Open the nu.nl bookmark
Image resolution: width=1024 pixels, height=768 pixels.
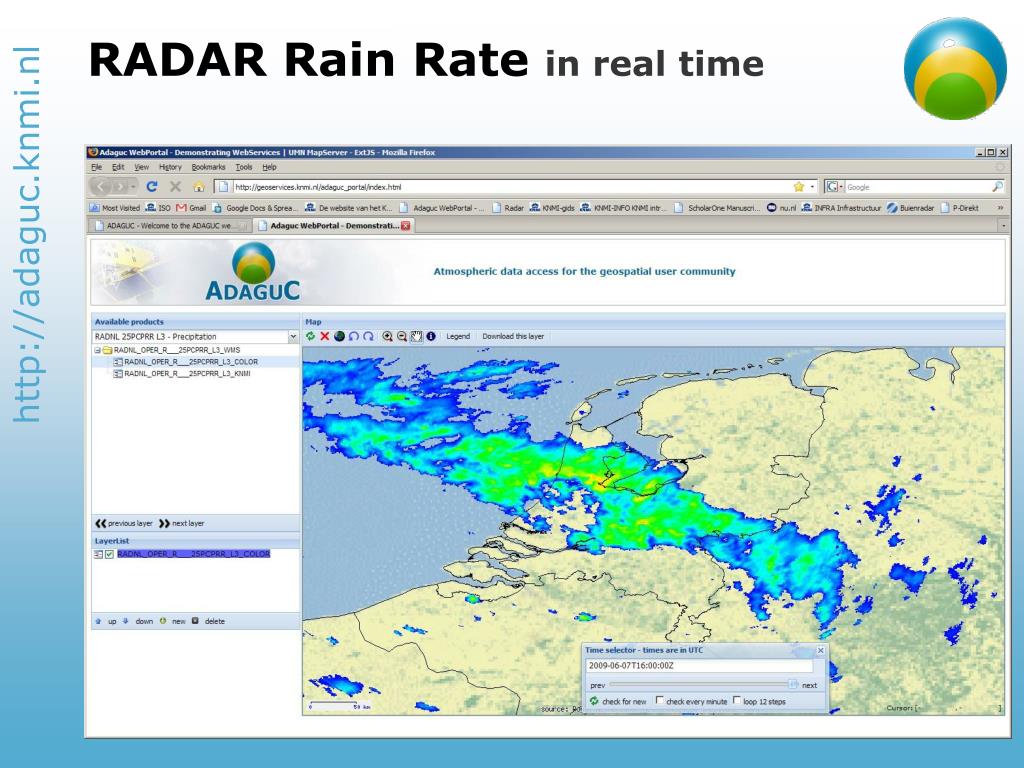pyautogui.click(x=782, y=208)
